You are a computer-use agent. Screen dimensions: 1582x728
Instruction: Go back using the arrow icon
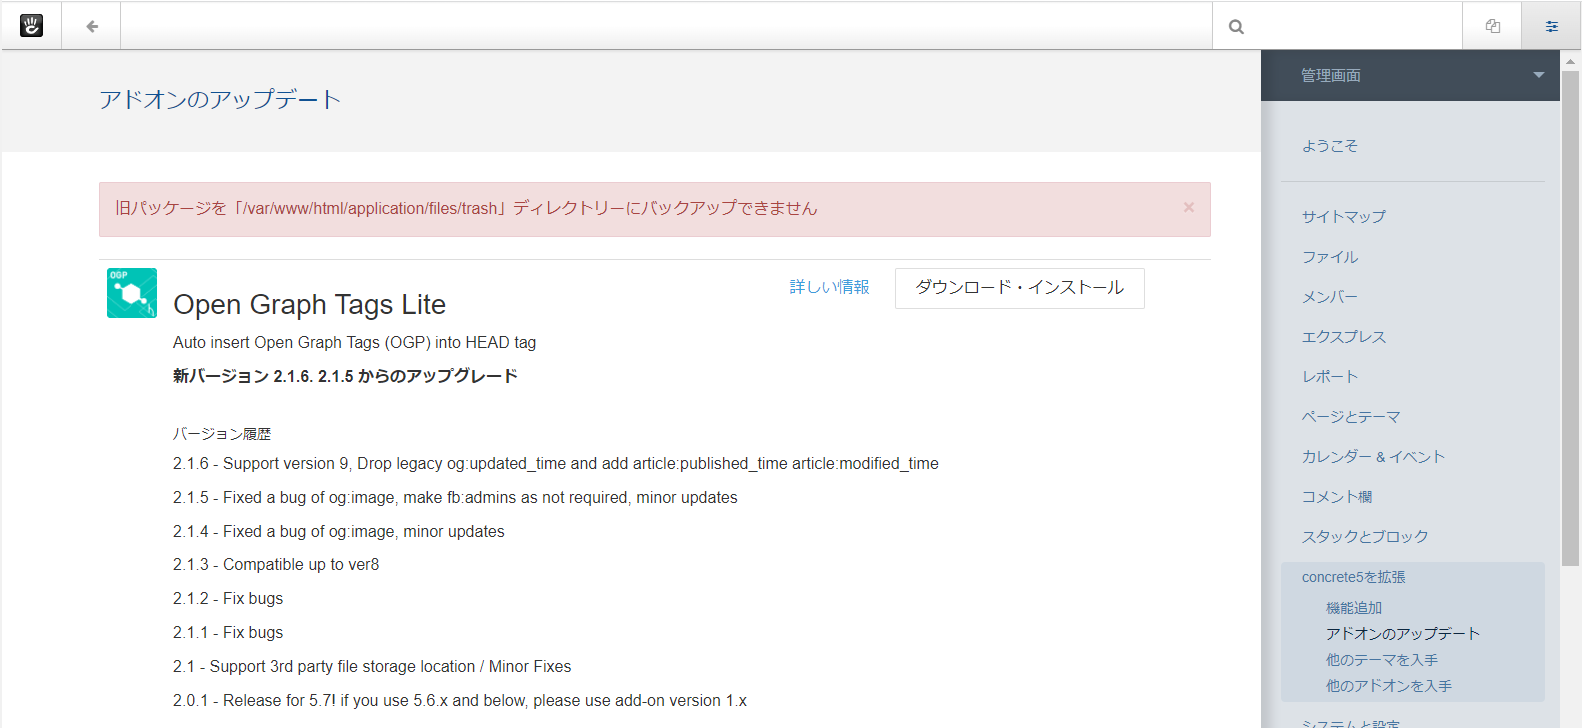[92, 27]
